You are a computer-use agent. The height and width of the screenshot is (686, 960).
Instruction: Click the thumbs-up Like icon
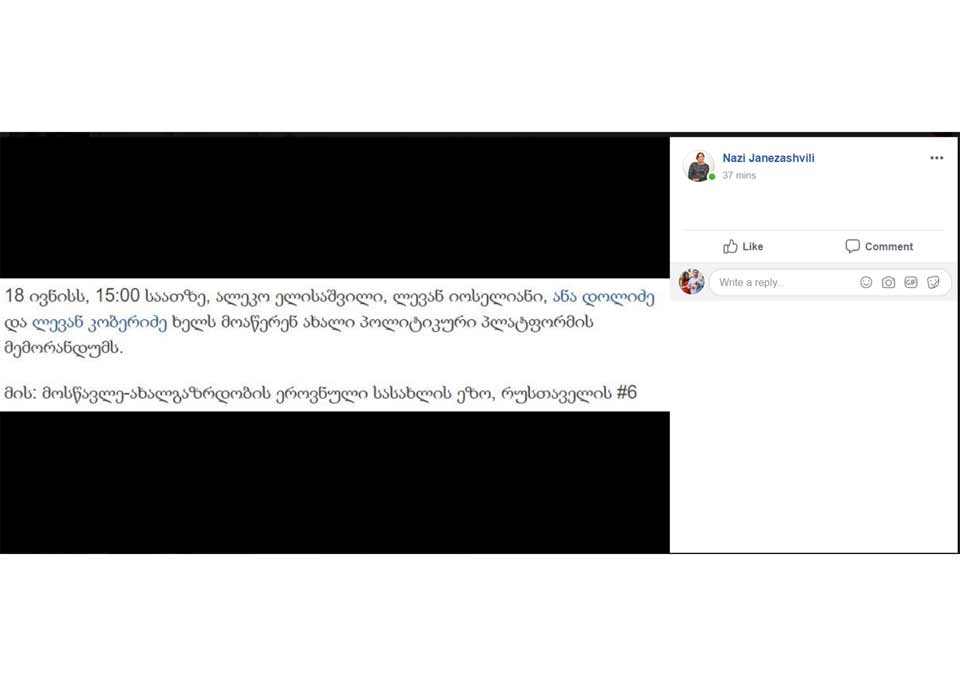click(x=730, y=246)
